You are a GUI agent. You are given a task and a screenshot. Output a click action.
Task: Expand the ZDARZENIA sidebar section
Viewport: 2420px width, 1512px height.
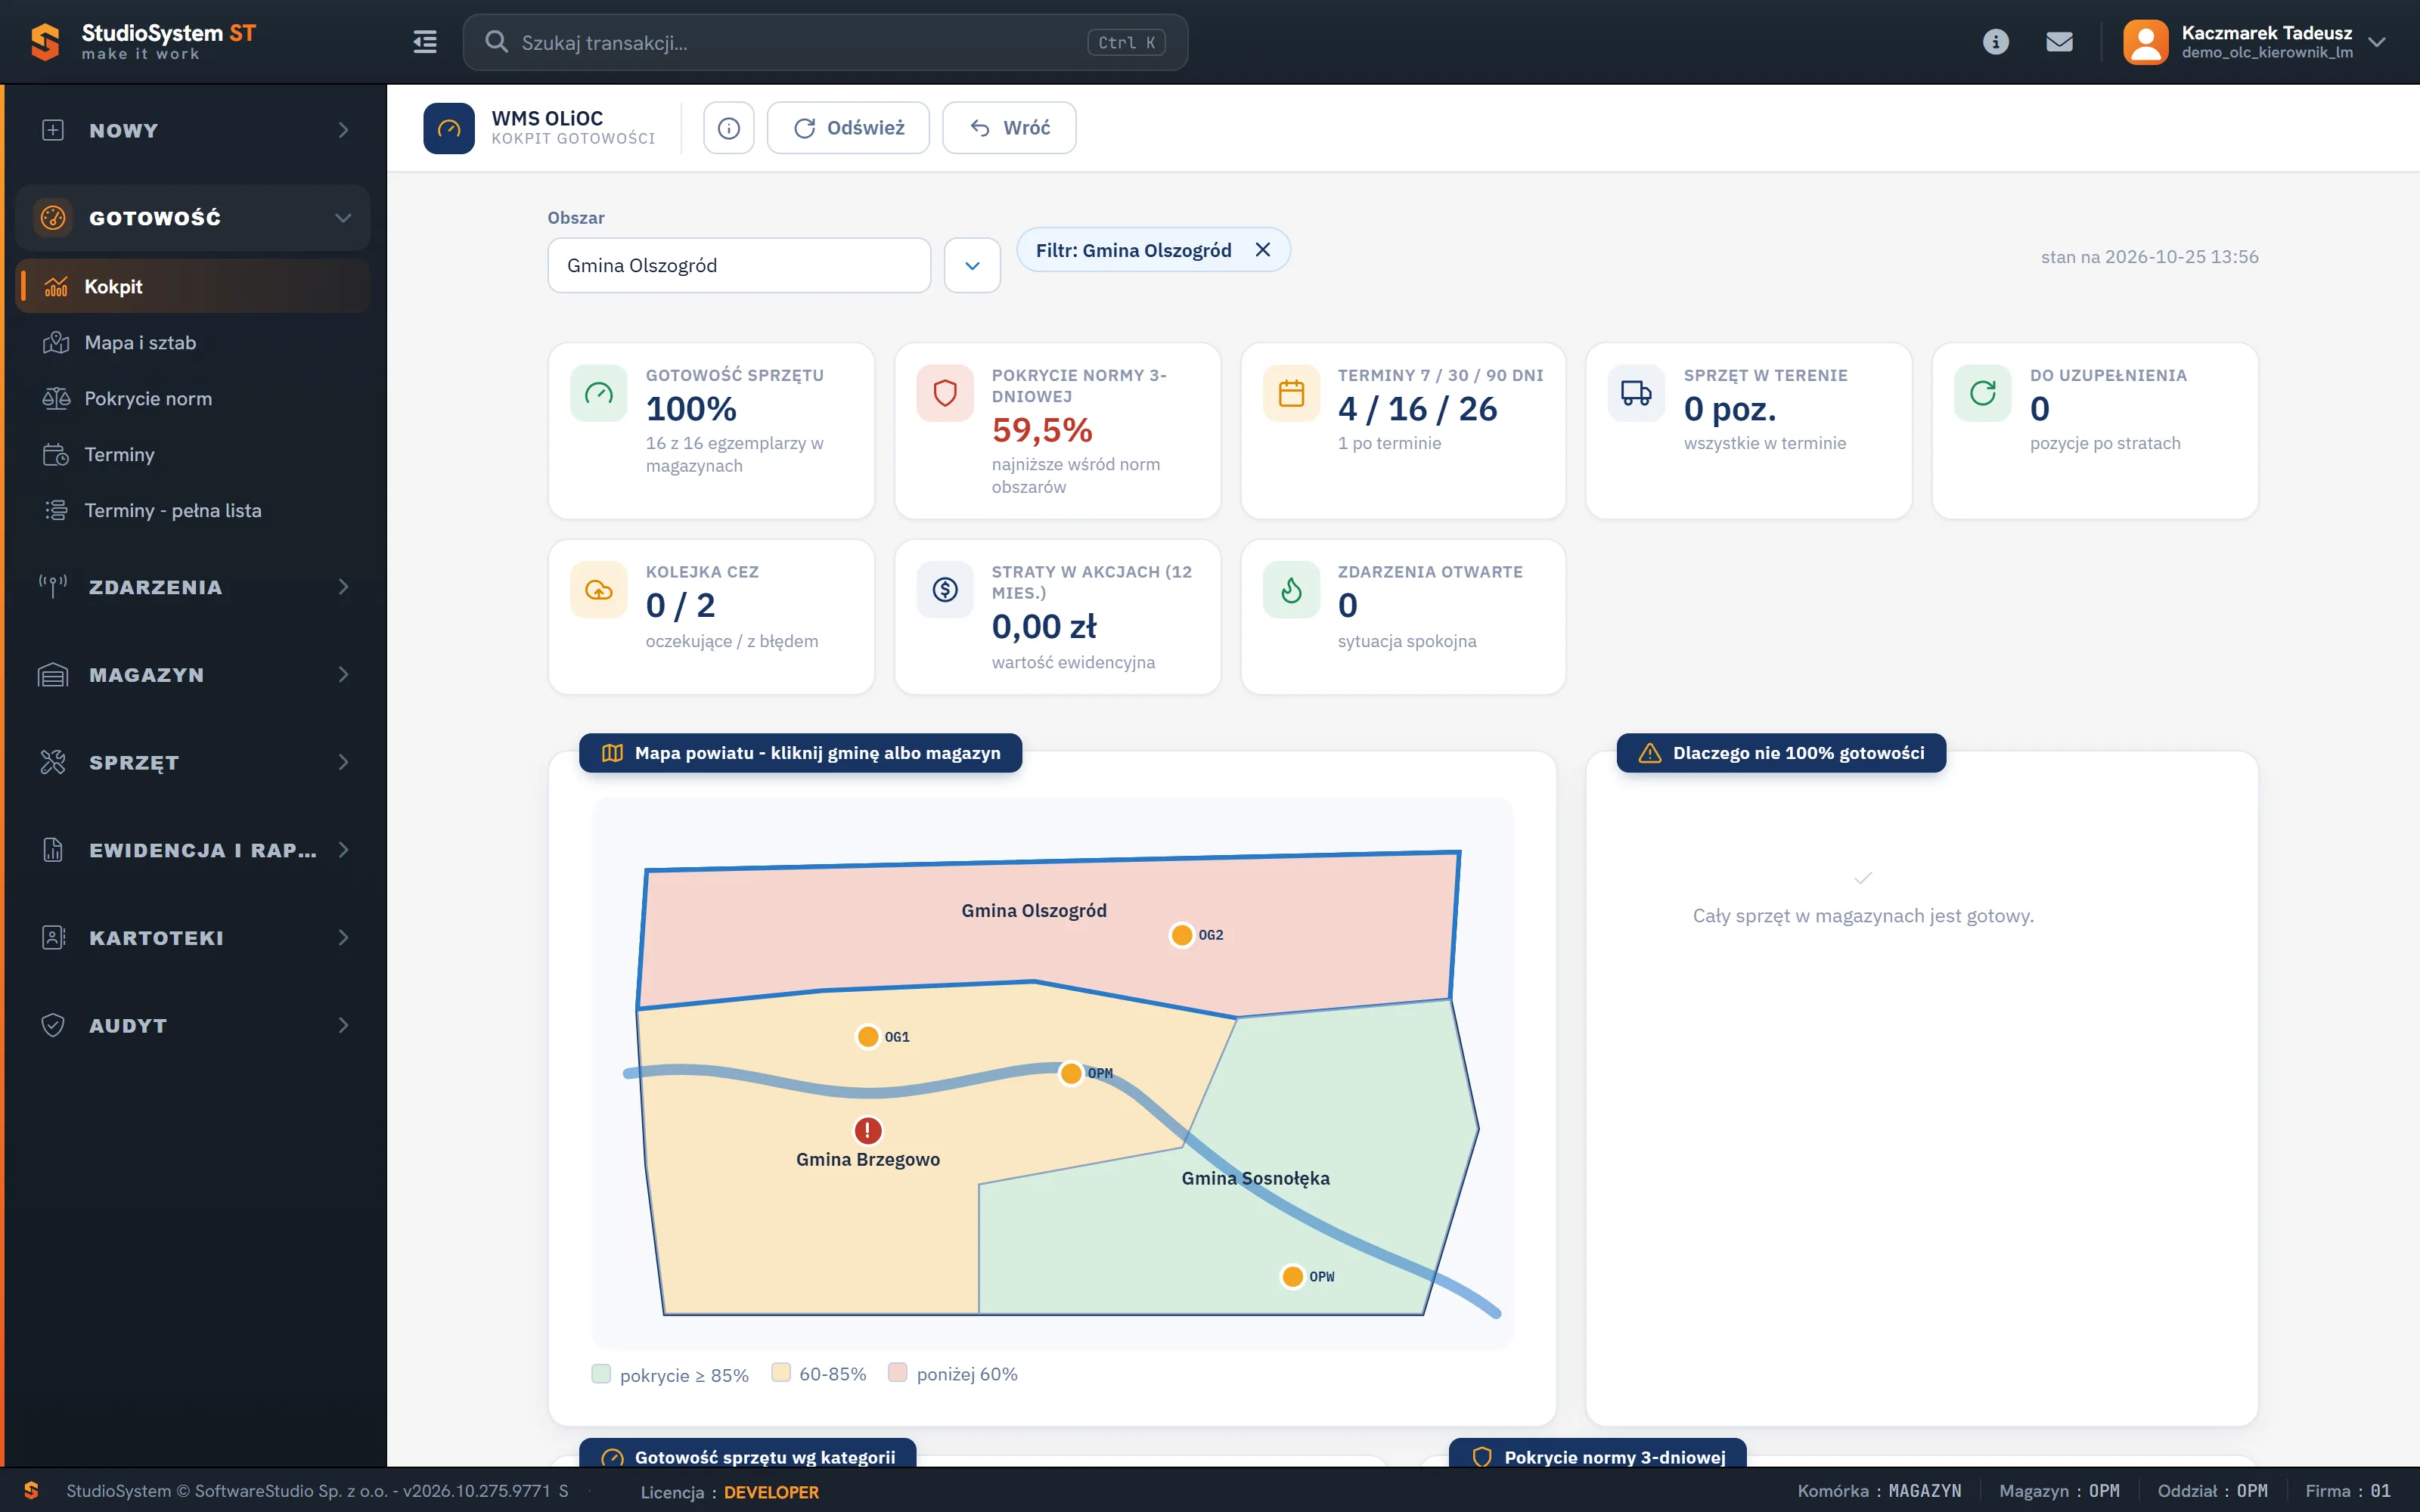(193, 587)
